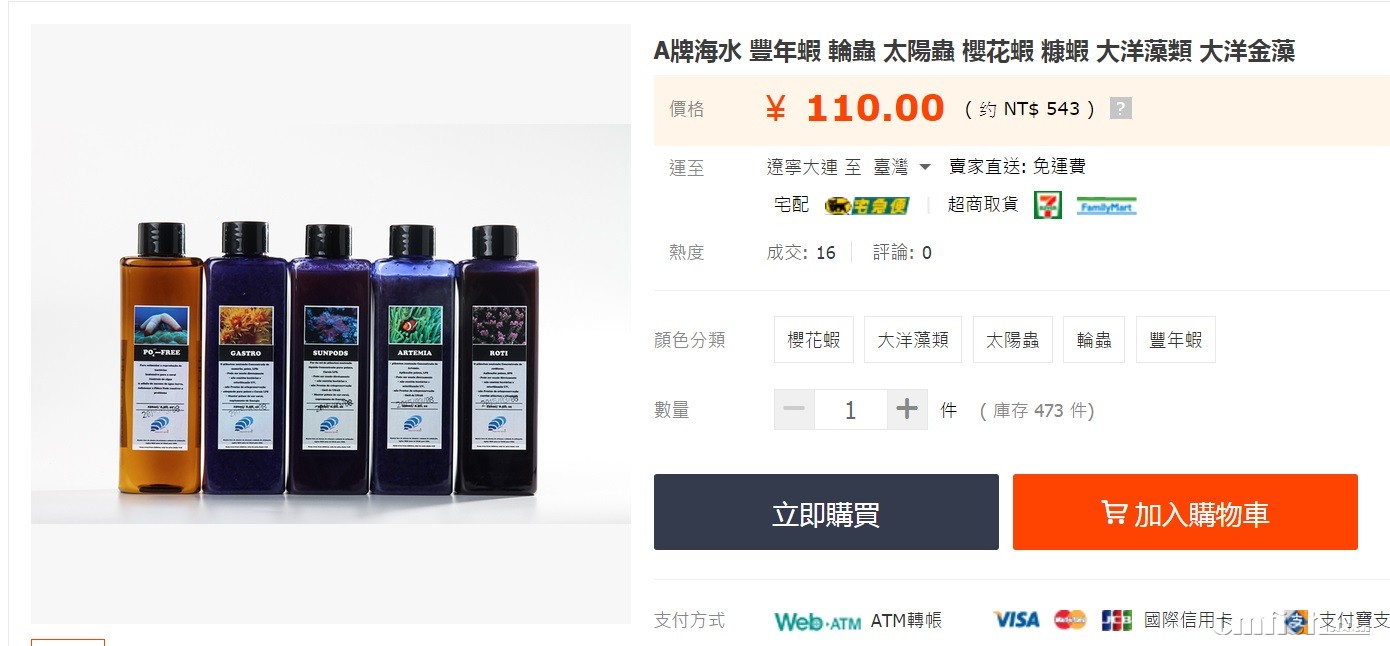
Task: Click the quantity input field
Action: point(850,410)
